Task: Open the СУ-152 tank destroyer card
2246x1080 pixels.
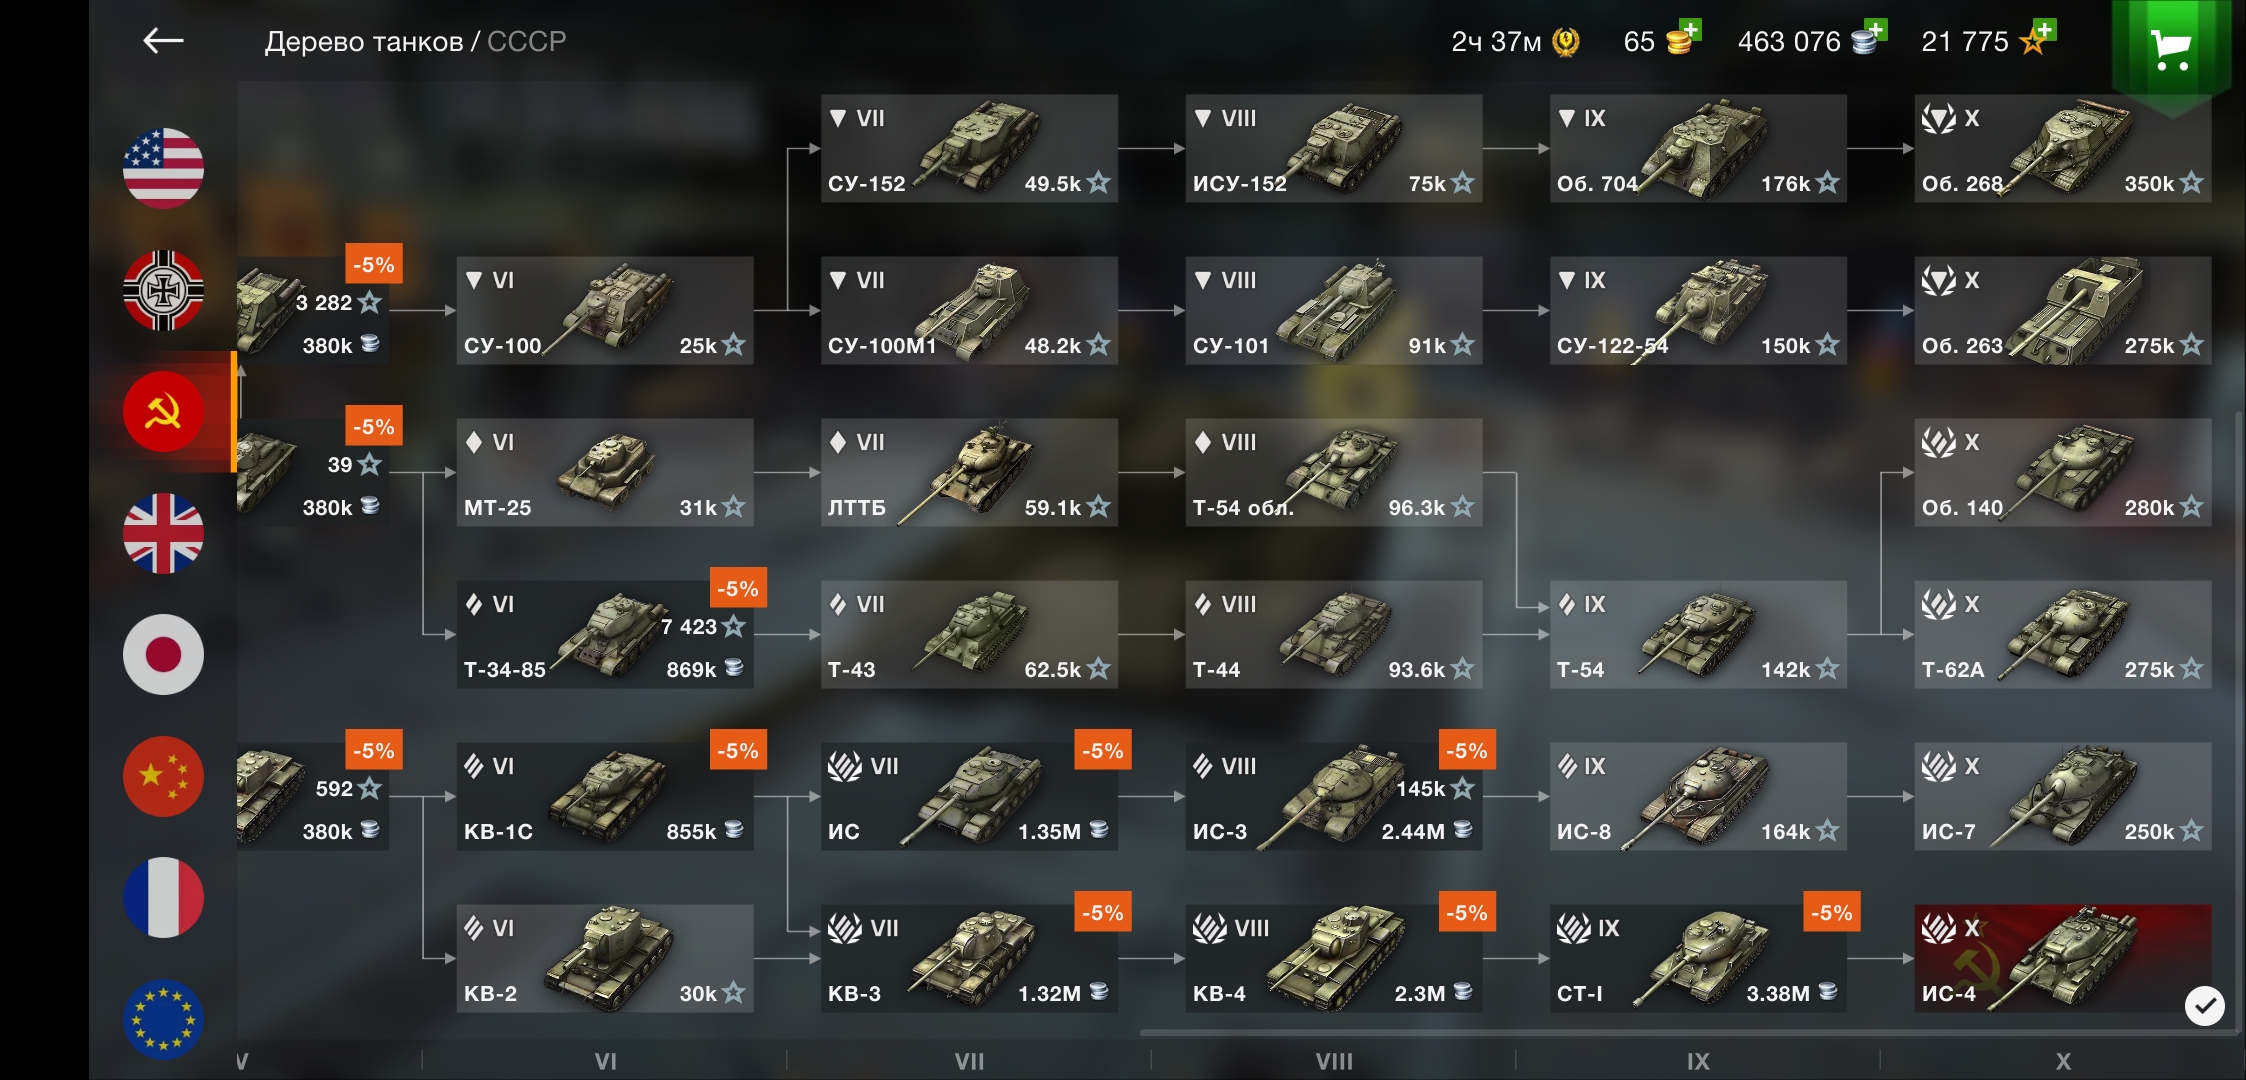Action: coord(969,148)
